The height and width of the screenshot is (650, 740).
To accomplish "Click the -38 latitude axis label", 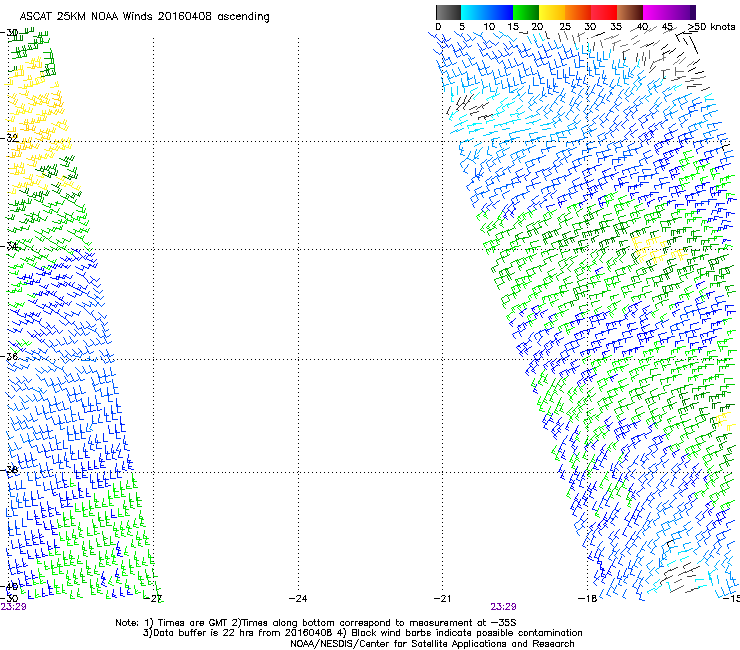I will pos(9,470).
